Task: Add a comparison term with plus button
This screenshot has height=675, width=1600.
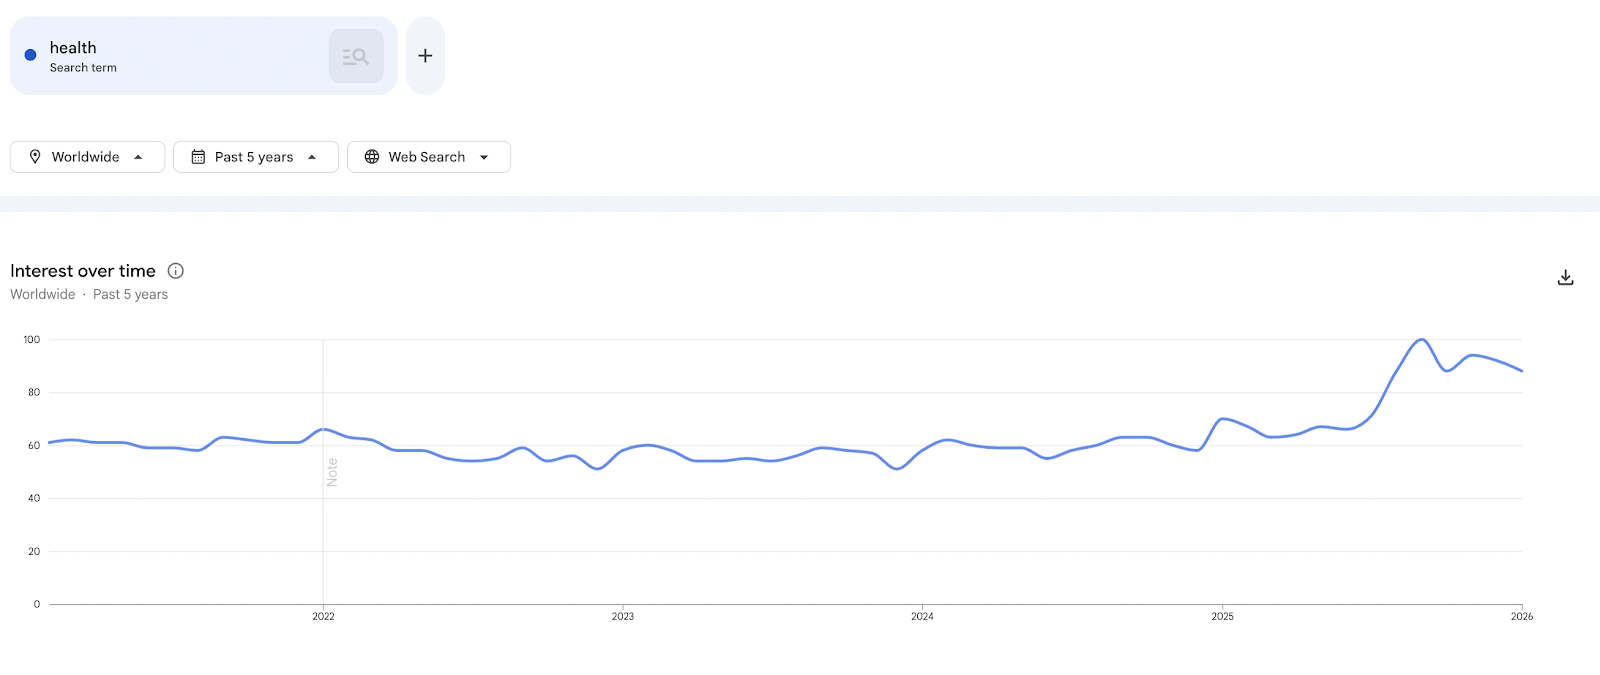Action: 425,56
